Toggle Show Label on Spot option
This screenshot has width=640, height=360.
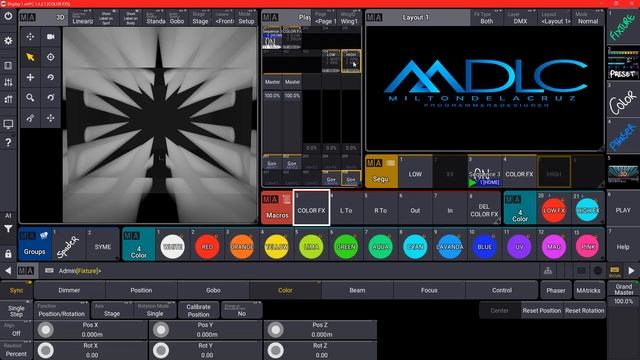coord(106,18)
